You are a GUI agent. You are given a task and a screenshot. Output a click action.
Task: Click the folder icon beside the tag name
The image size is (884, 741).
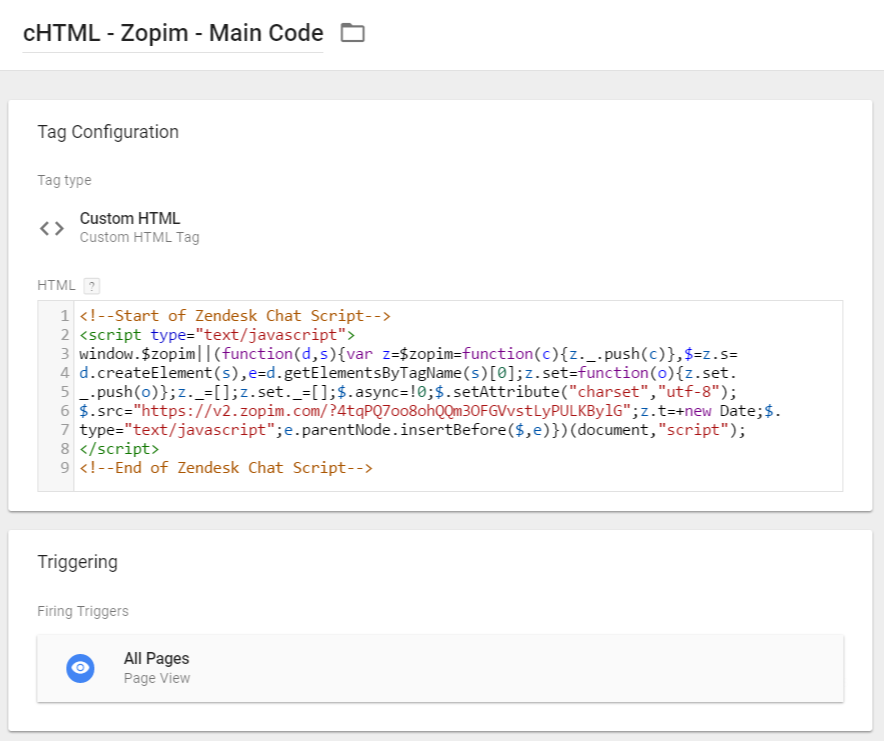tap(353, 33)
